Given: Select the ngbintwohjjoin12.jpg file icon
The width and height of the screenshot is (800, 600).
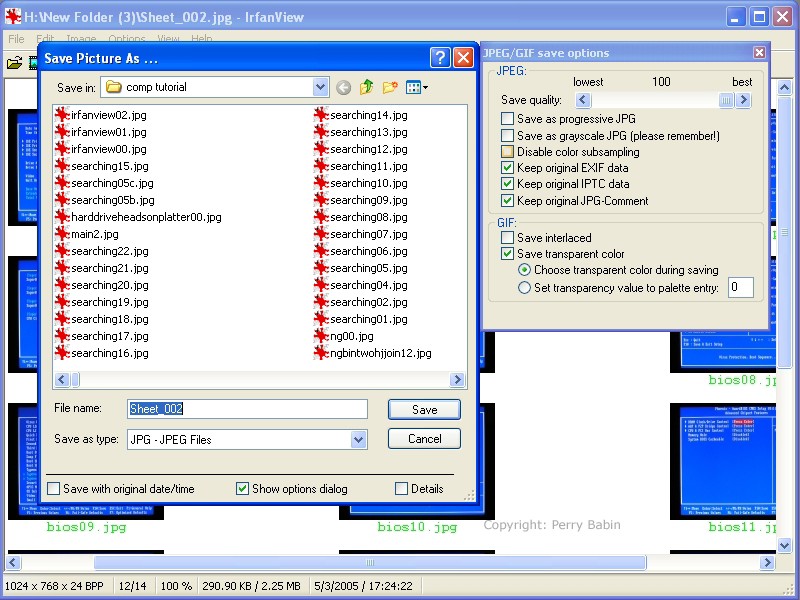Looking at the screenshot, I should click(x=321, y=353).
